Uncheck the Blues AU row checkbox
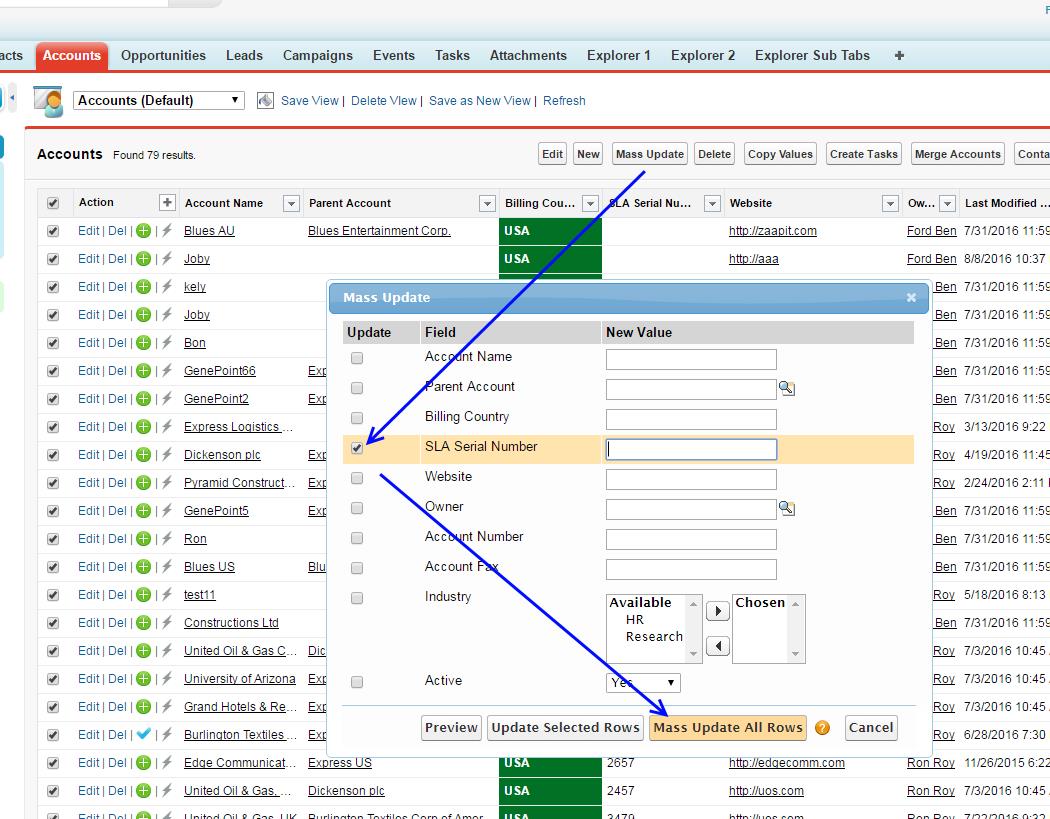 [x=53, y=231]
